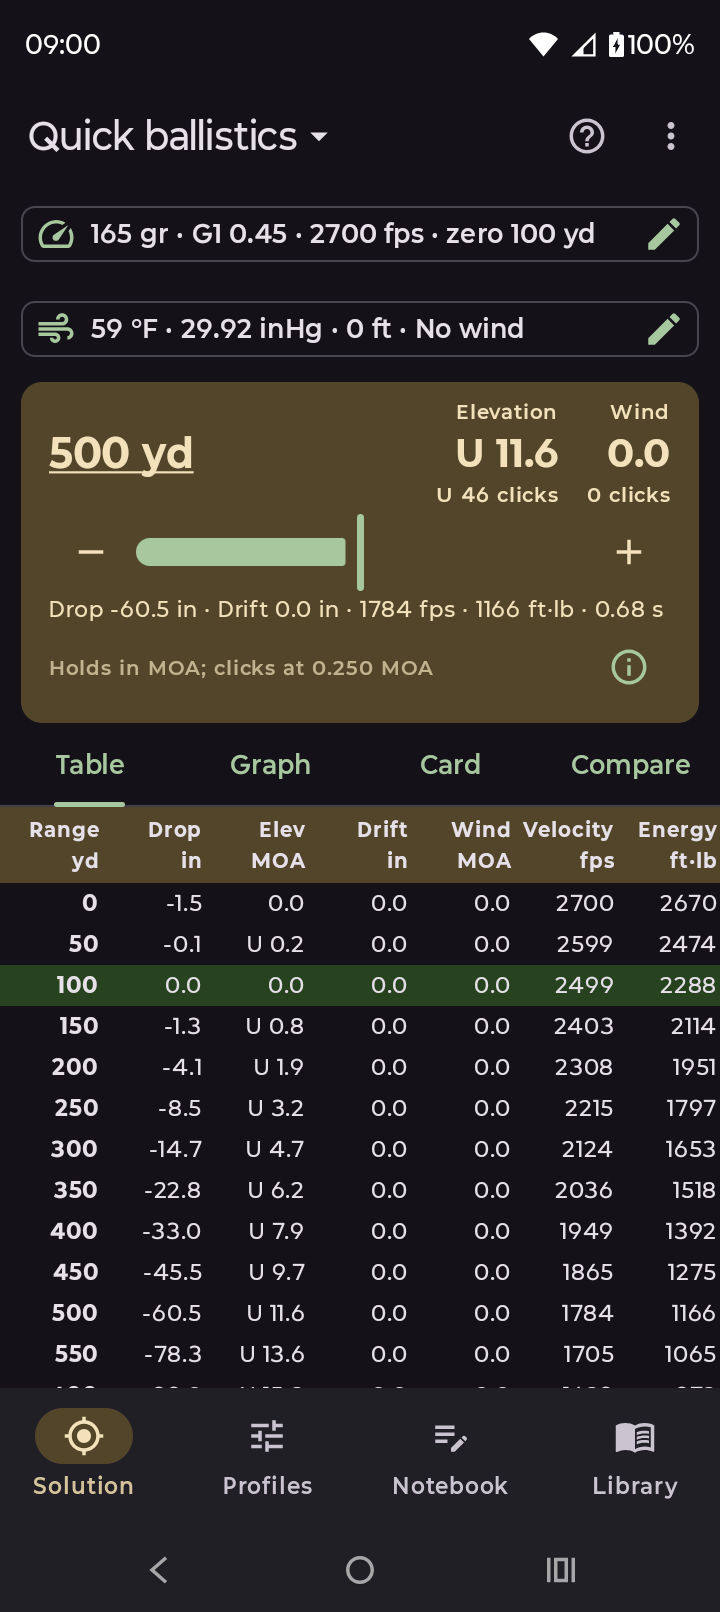Tap the U 46 clicks elevation label
720x1612 pixels.
tap(498, 495)
